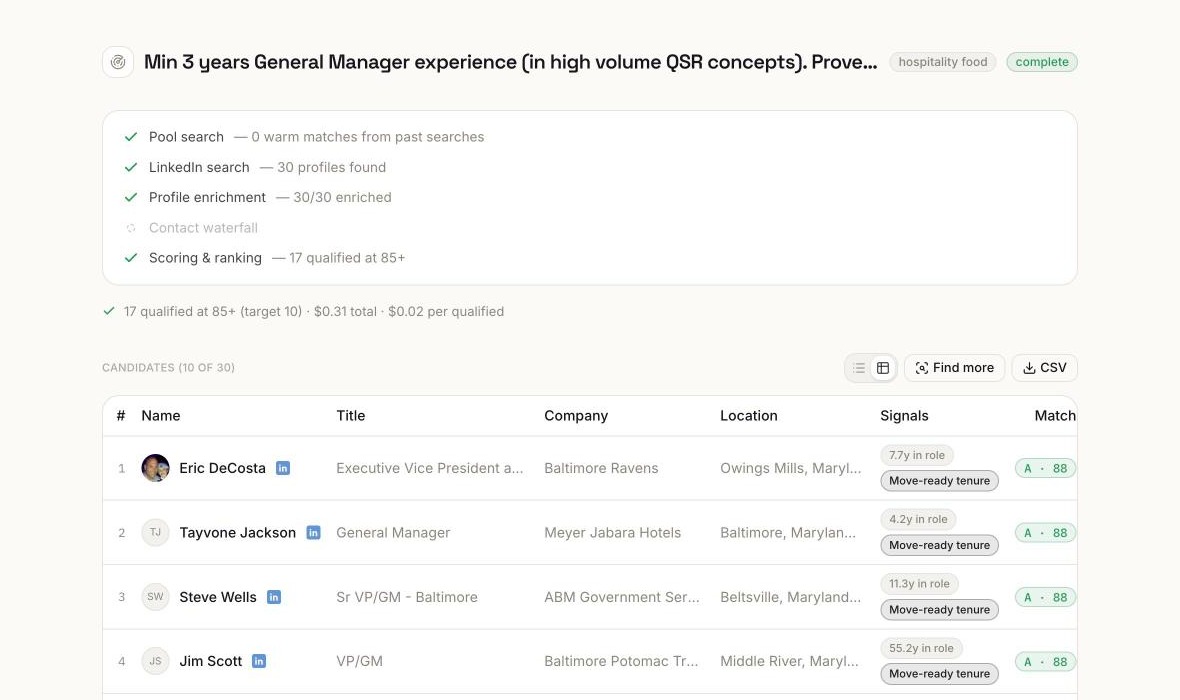1180x700 pixels.
Task: Open Jim Scott's LinkedIn profile icon
Action: coord(259,662)
